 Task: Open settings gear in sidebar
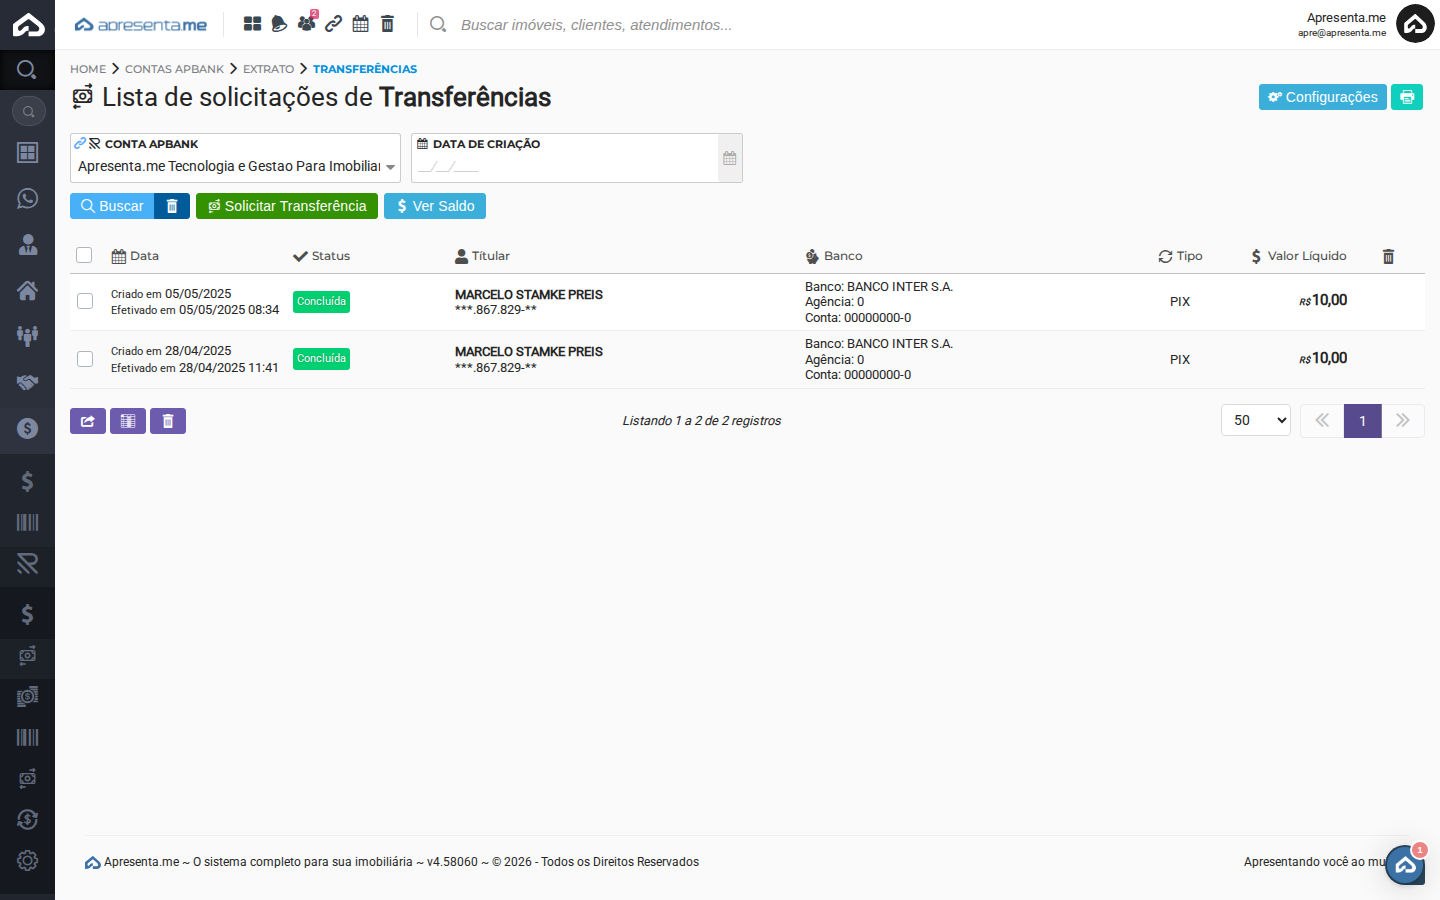27,860
